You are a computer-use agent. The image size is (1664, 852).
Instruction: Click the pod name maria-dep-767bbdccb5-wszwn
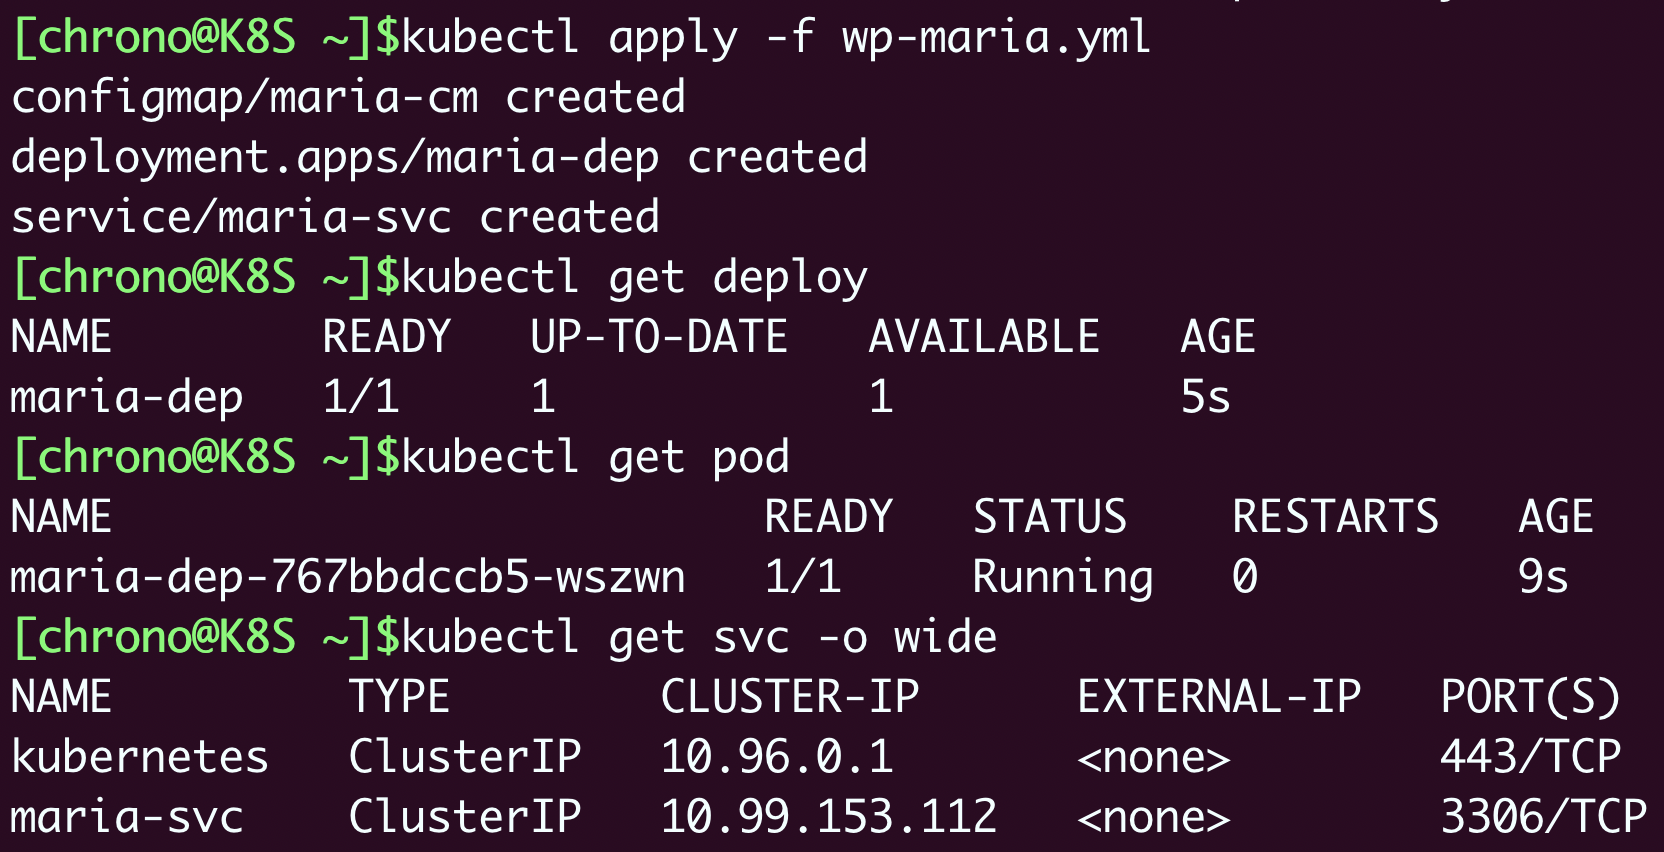348,578
